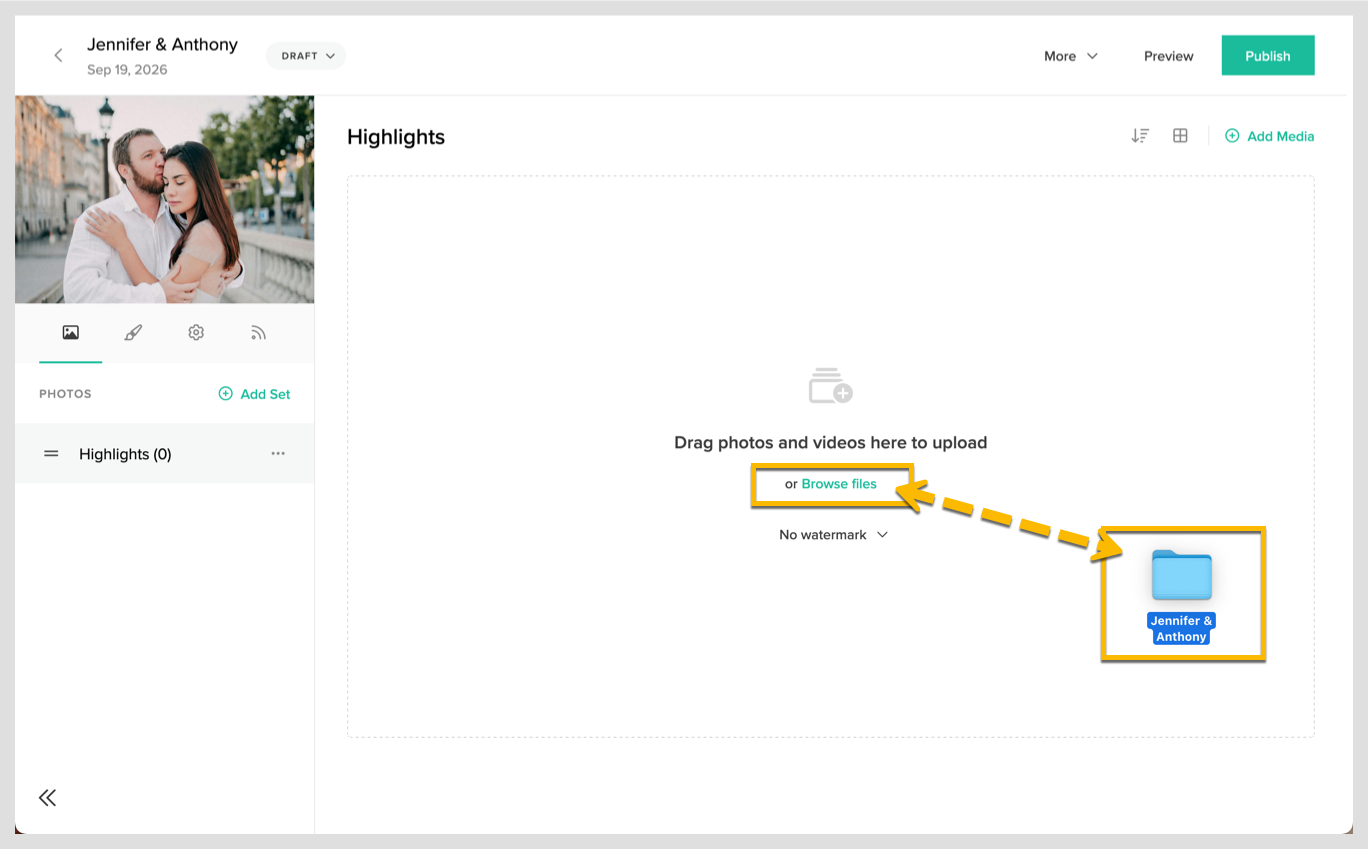Image resolution: width=1368 pixels, height=849 pixels.
Task: Collapse the sidebar with double-arrow icon
Action: tap(47, 797)
